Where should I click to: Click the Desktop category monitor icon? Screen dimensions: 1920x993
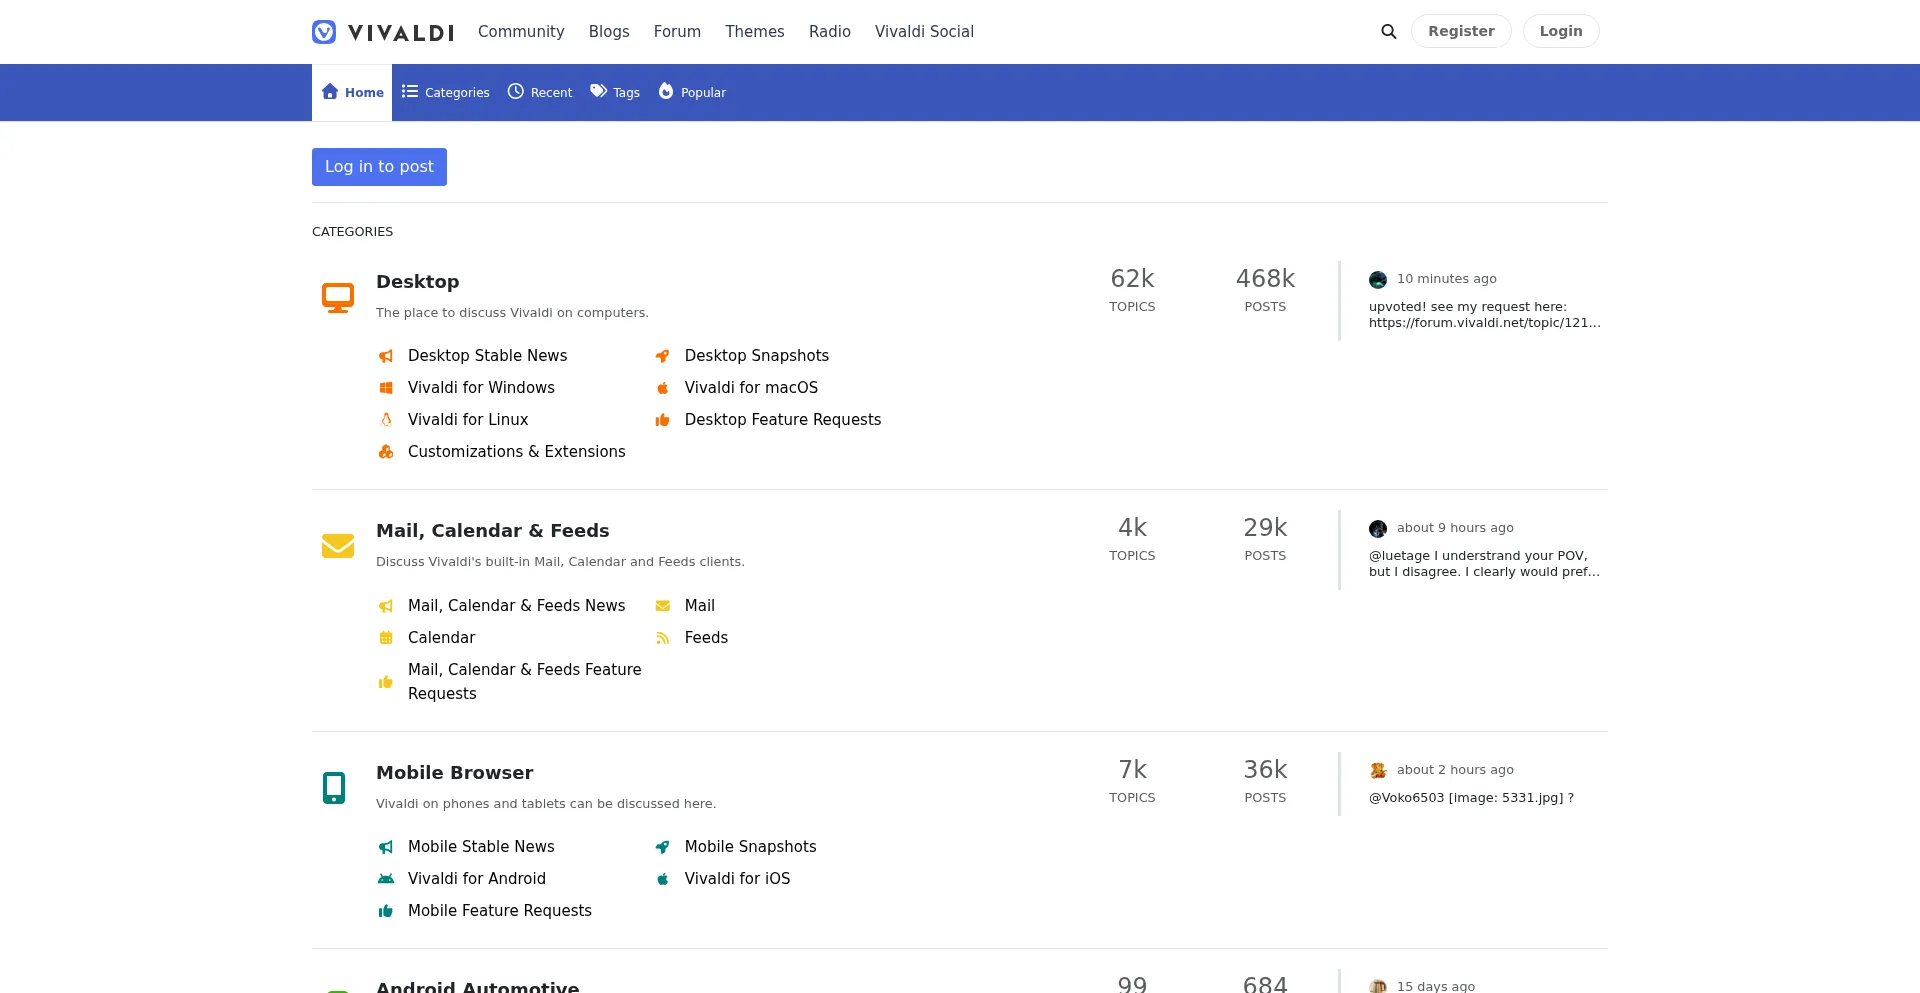pos(338,298)
